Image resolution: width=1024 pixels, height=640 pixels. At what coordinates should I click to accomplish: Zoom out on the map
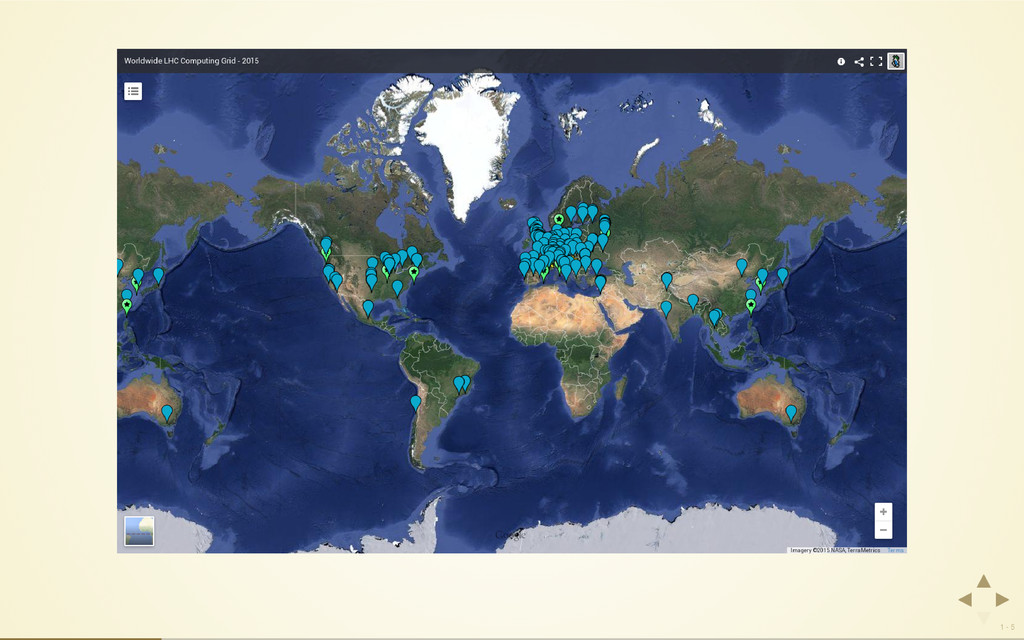[x=883, y=530]
